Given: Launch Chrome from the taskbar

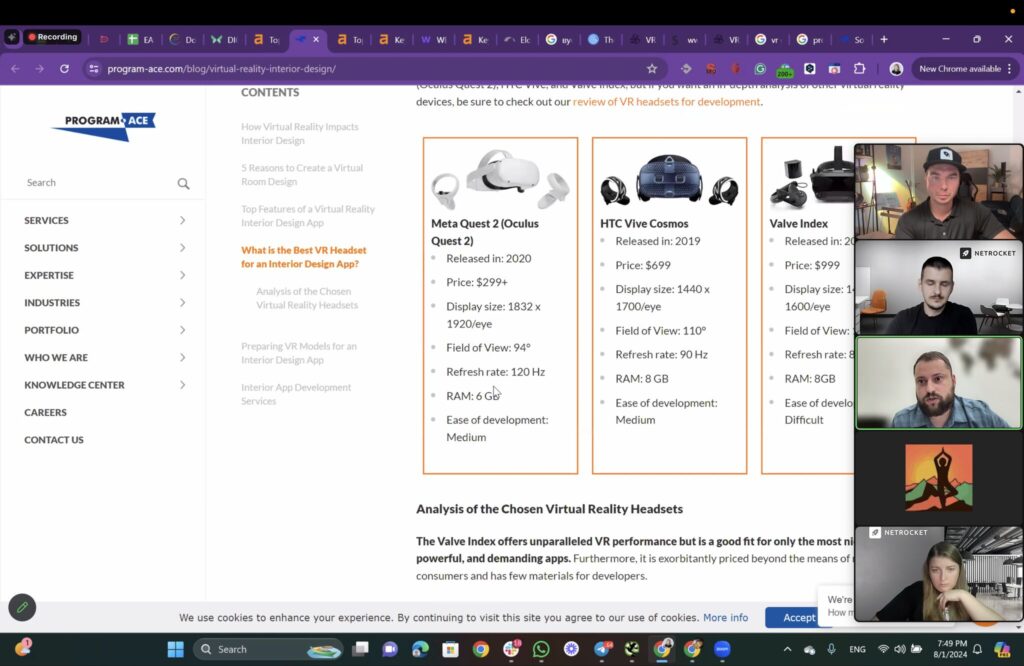Looking at the screenshot, I should pos(480,649).
